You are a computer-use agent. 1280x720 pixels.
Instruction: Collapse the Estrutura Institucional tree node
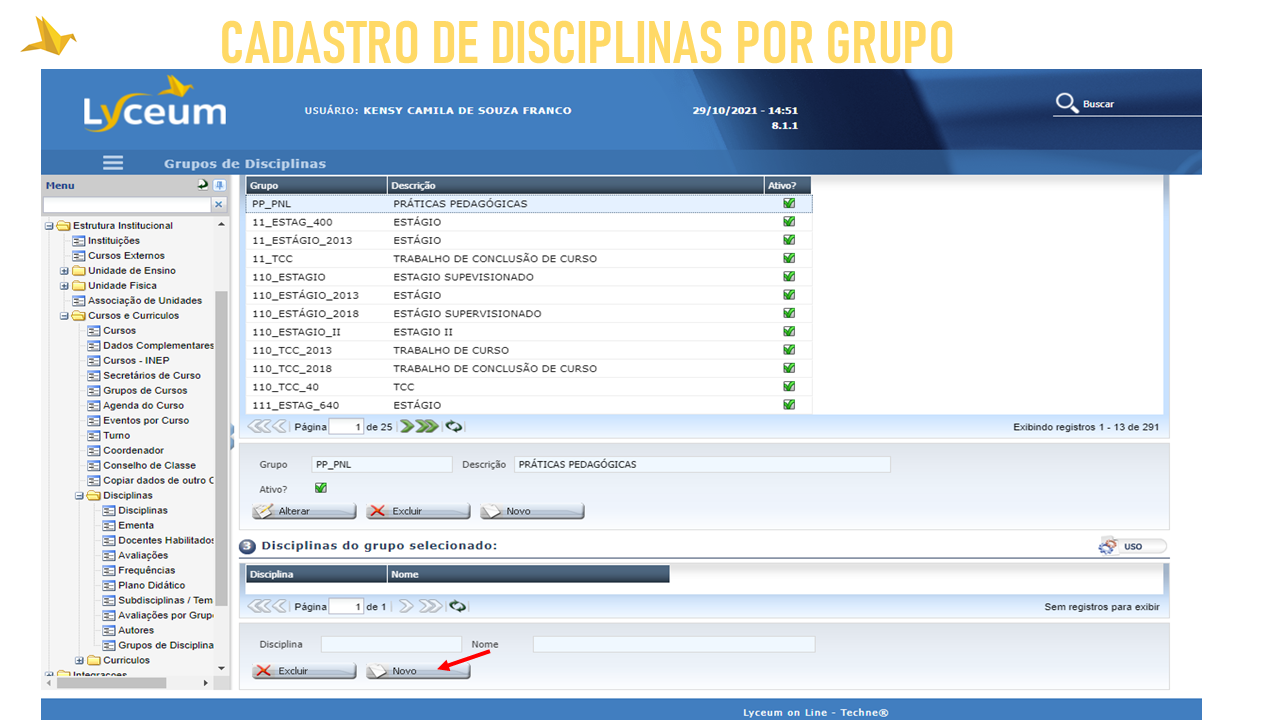click(x=49, y=225)
